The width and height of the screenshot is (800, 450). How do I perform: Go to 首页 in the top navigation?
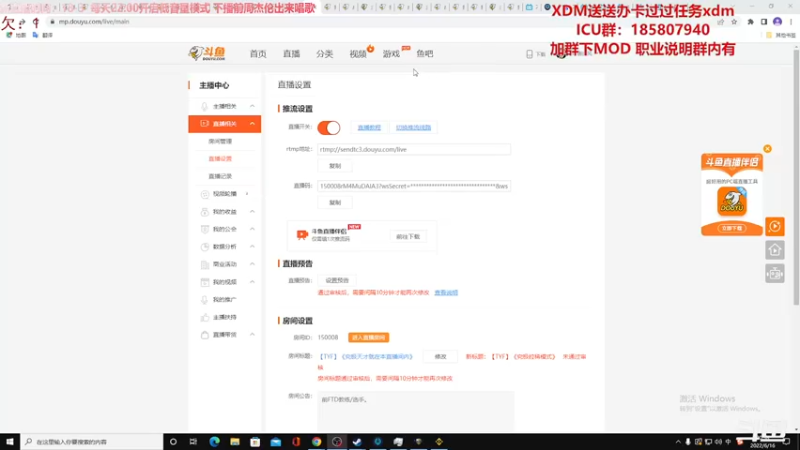(x=258, y=54)
